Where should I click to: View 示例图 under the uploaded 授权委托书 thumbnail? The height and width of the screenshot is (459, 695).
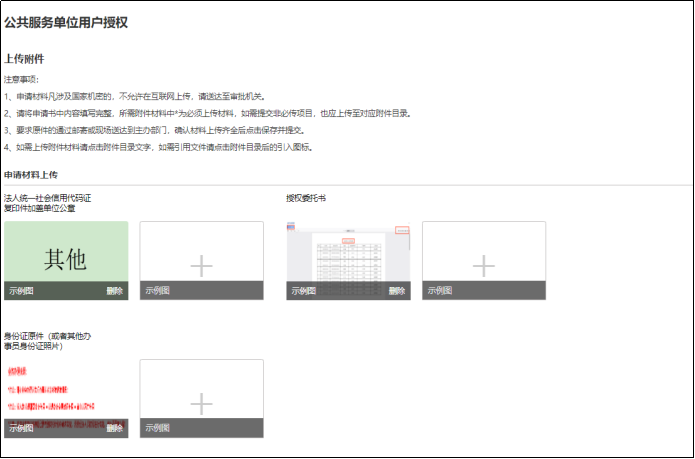pos(303,291)
